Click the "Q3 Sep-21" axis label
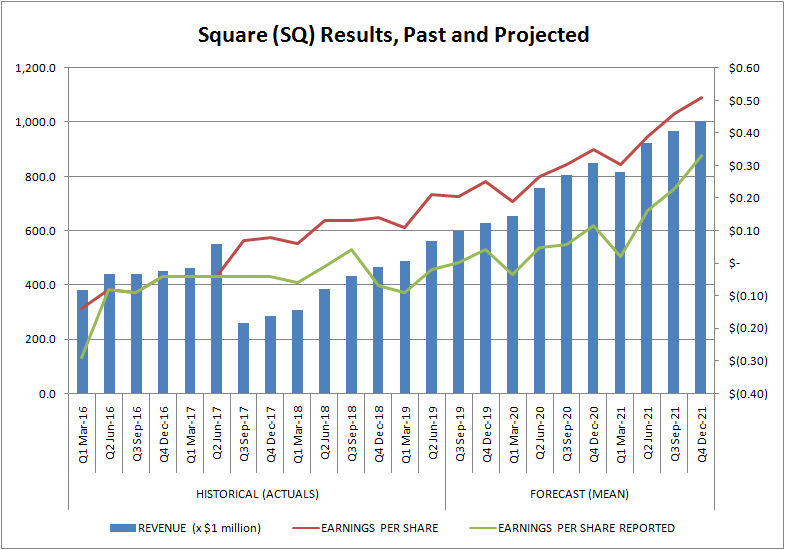 (674, 434)
